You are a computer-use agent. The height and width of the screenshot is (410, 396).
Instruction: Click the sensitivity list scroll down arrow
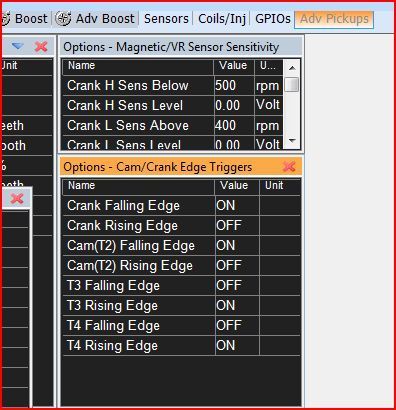click(292, 141)
